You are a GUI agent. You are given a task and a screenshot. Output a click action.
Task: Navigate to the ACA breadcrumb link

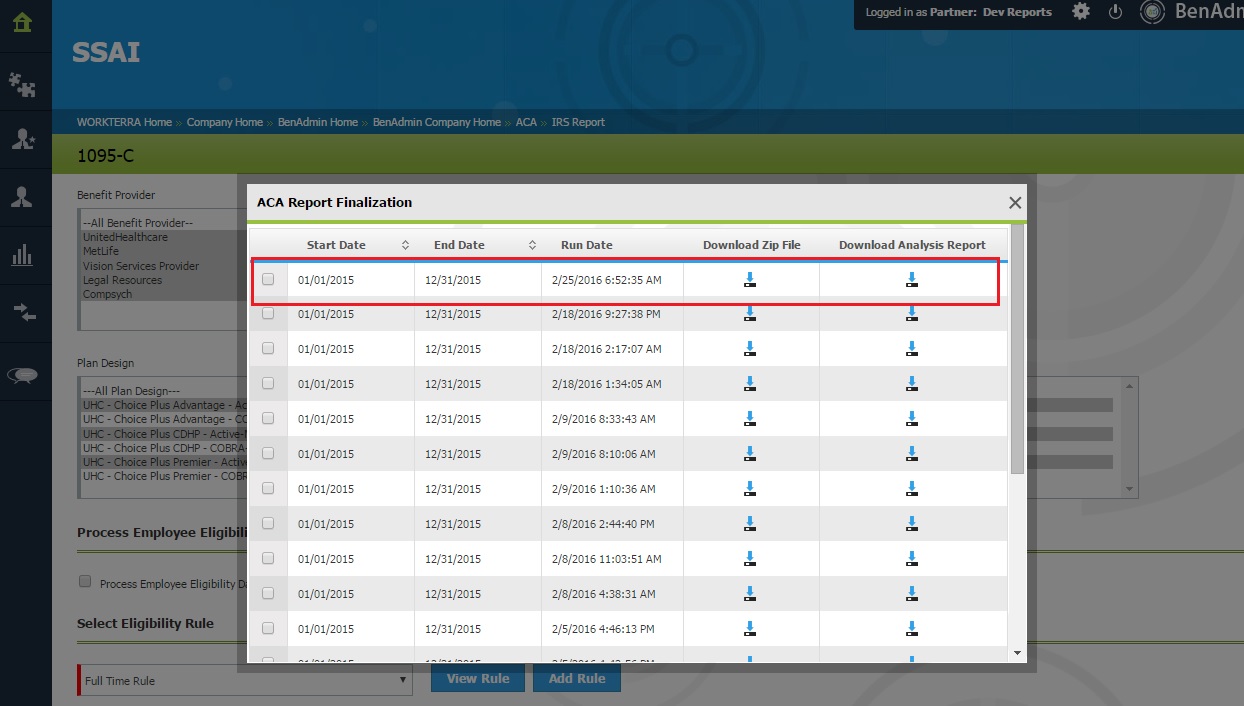(x=526, y=122)
